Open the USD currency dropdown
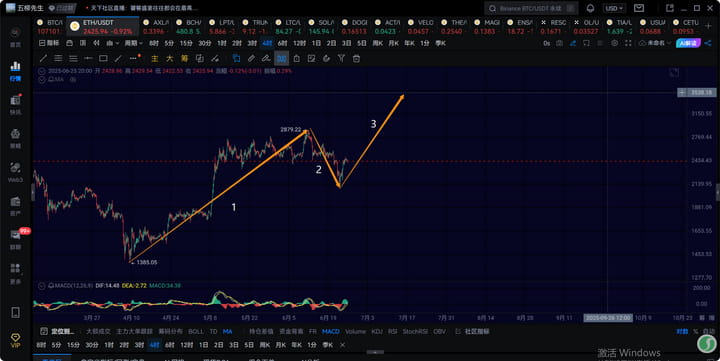The image size is (720, 361). [x=614, y=8]
